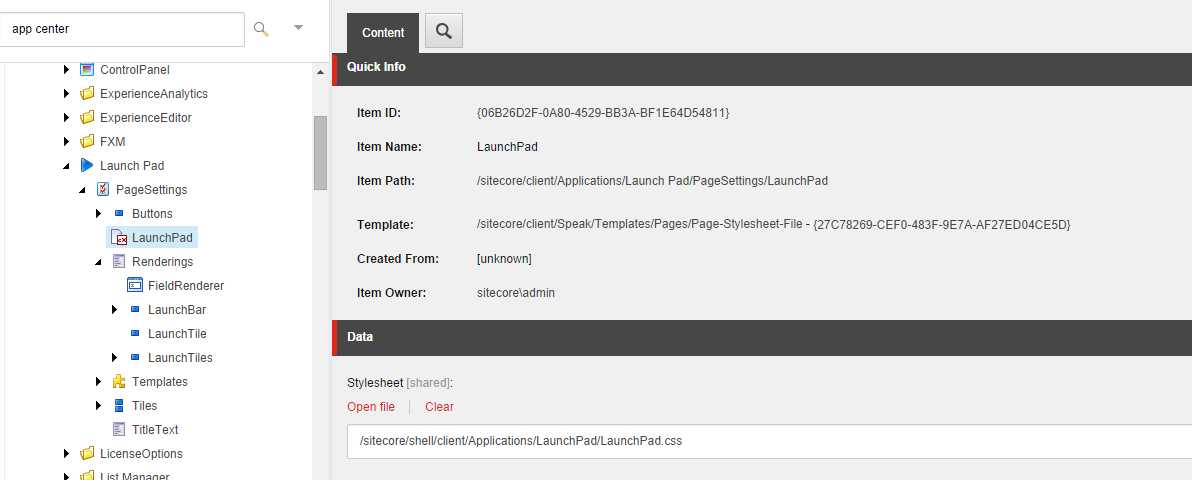Expand the FXM folder node

[67, 142]
